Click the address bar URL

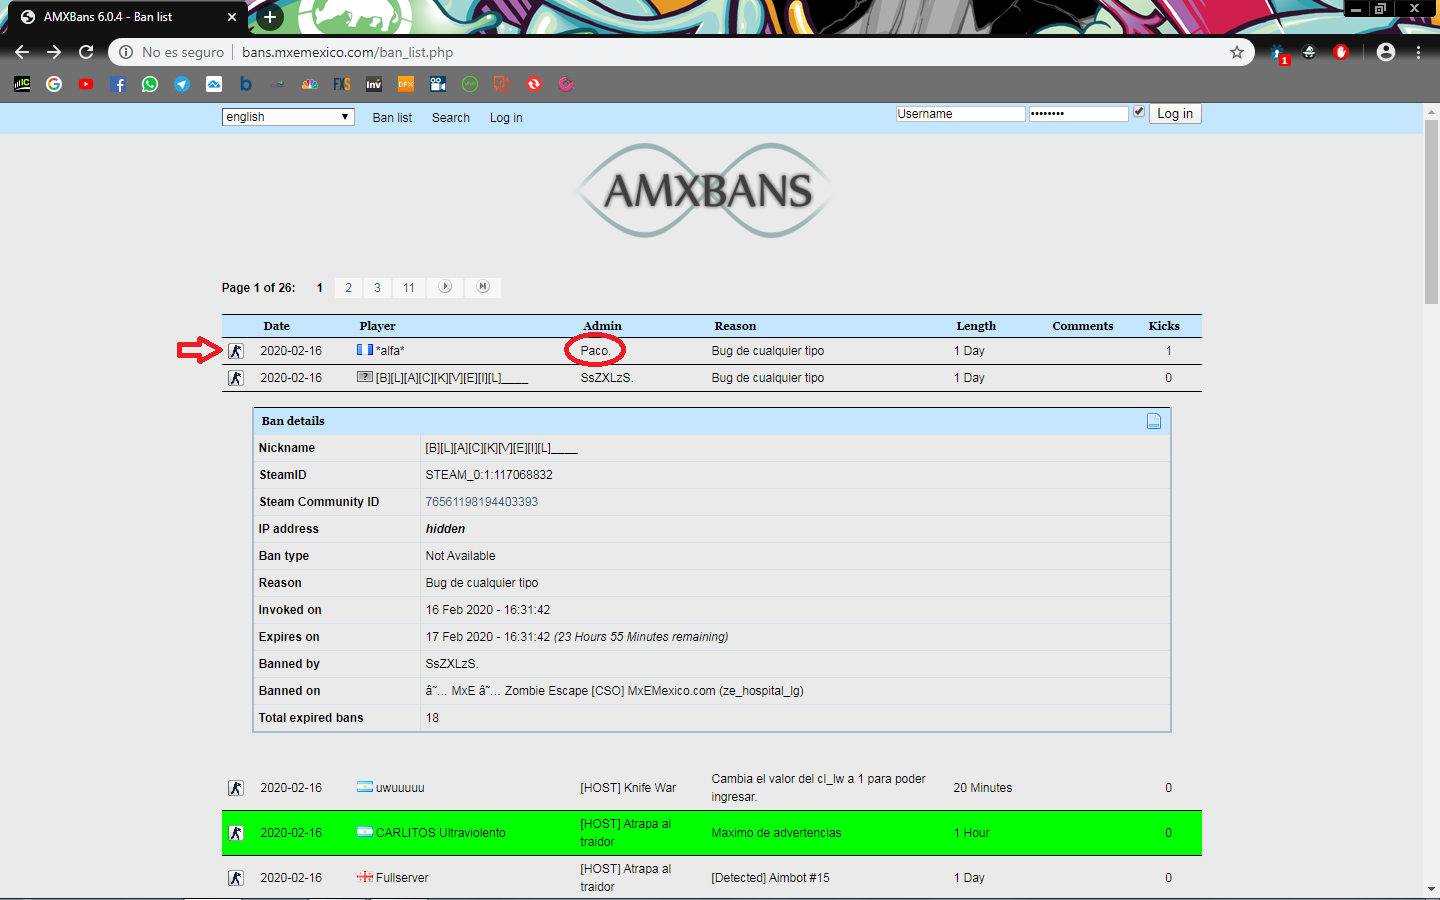coord(347,52)
